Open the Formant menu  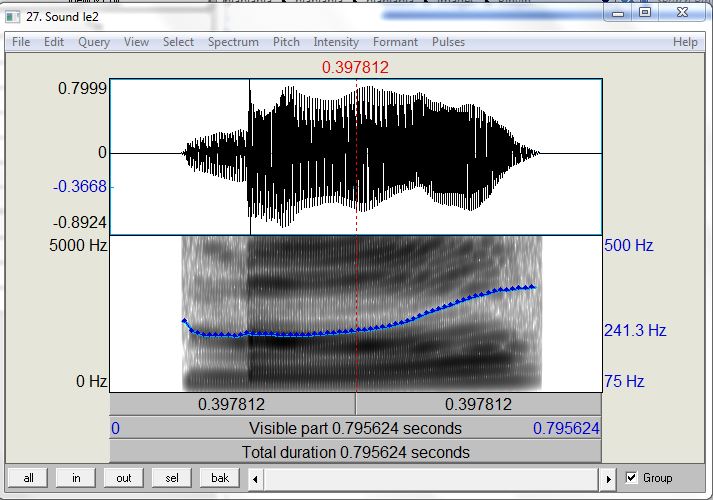coord(395,42)
